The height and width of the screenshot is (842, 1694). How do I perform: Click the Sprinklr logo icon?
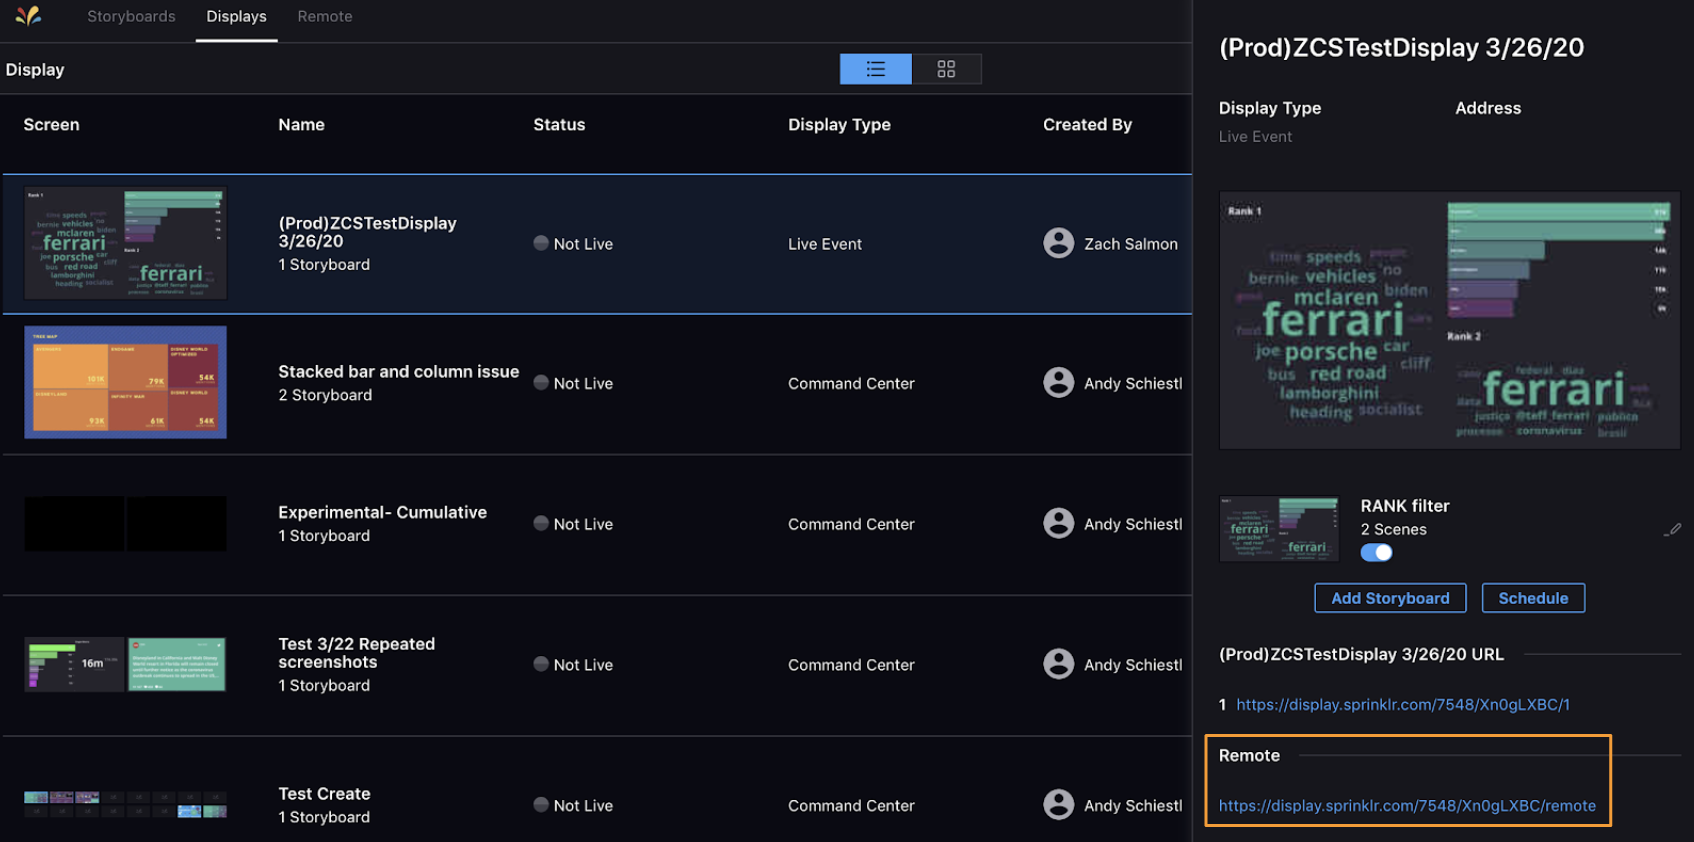[x=28, y=16]
